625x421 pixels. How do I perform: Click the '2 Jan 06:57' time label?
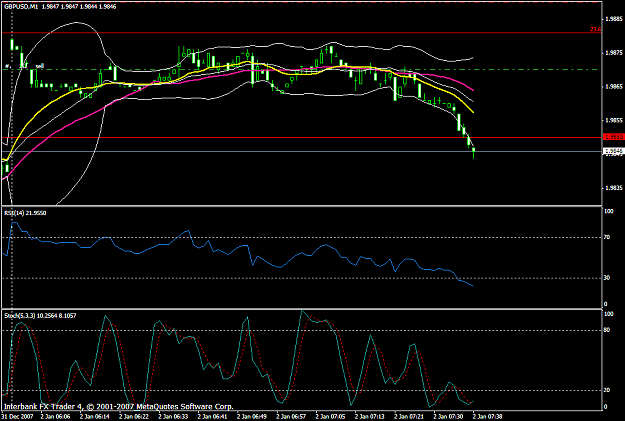click(291, 417)
